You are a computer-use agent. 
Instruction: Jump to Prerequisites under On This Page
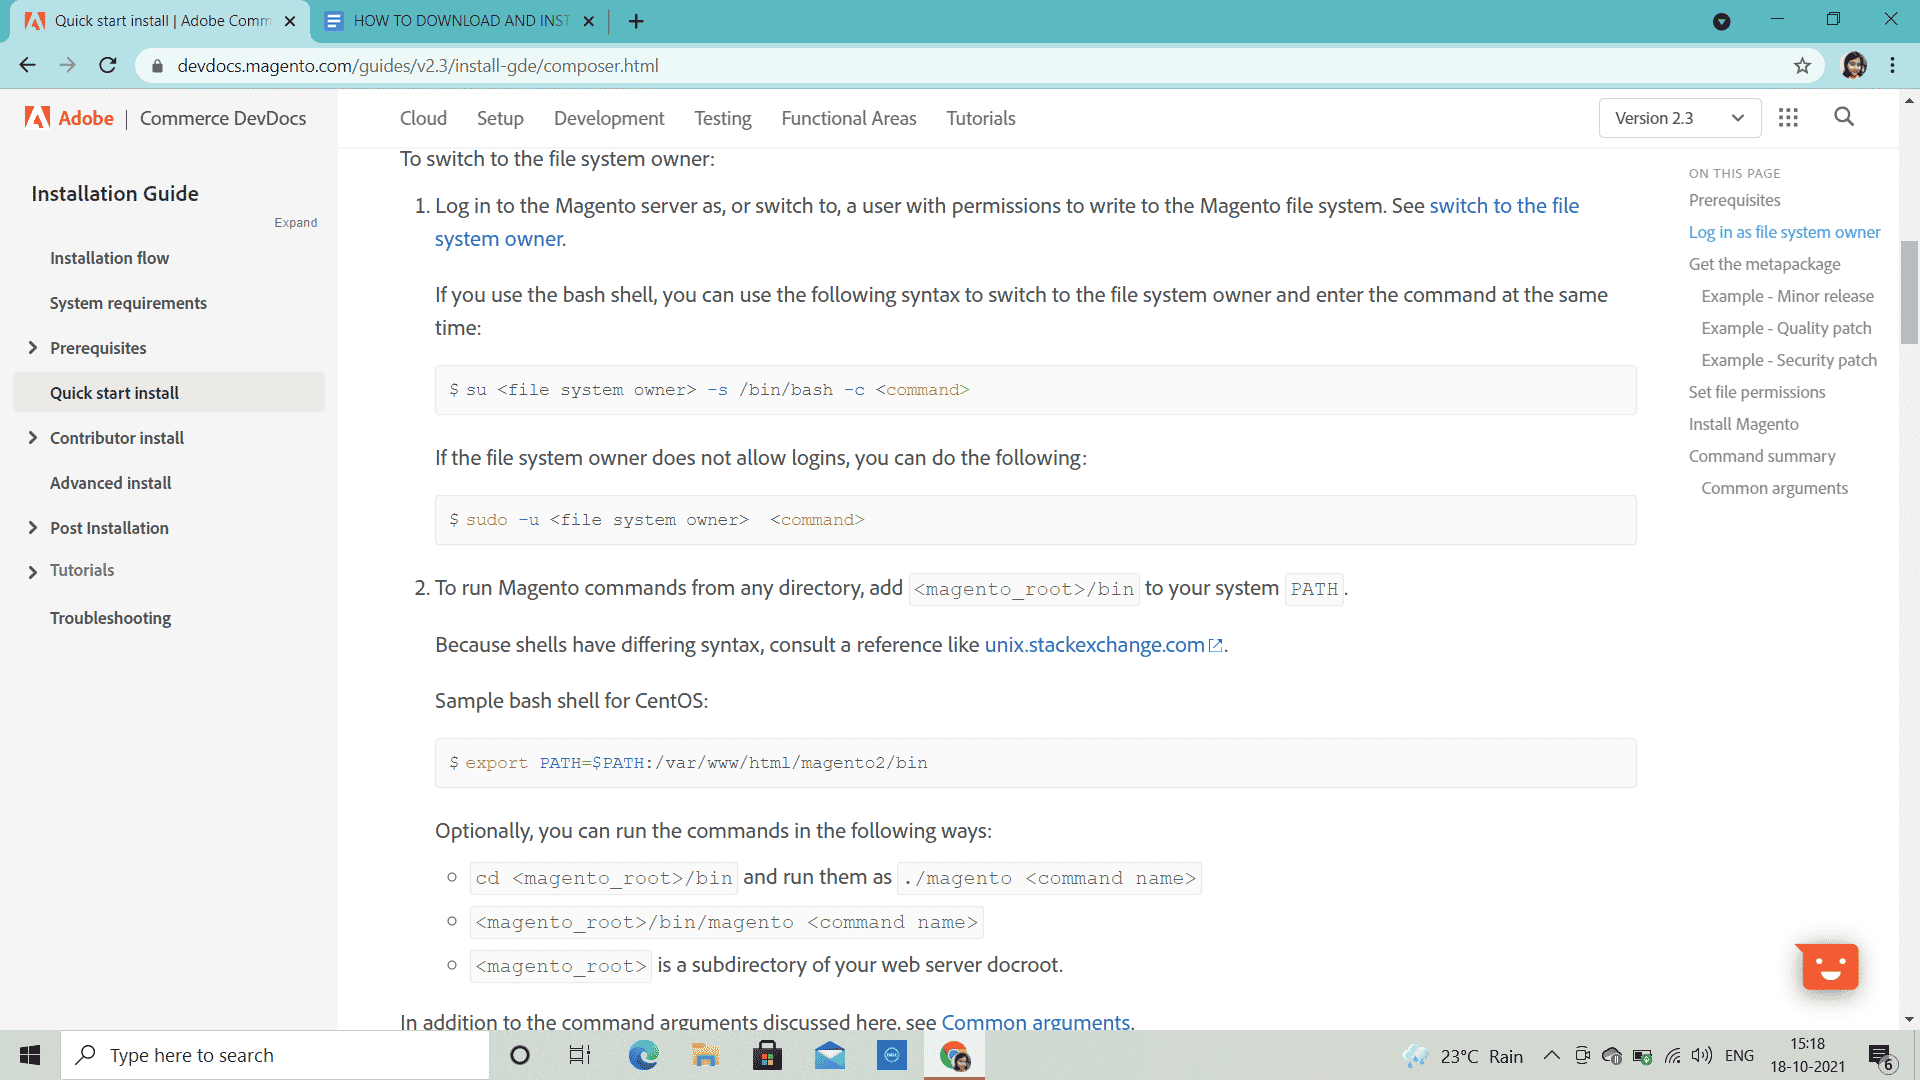(1734, 200)
